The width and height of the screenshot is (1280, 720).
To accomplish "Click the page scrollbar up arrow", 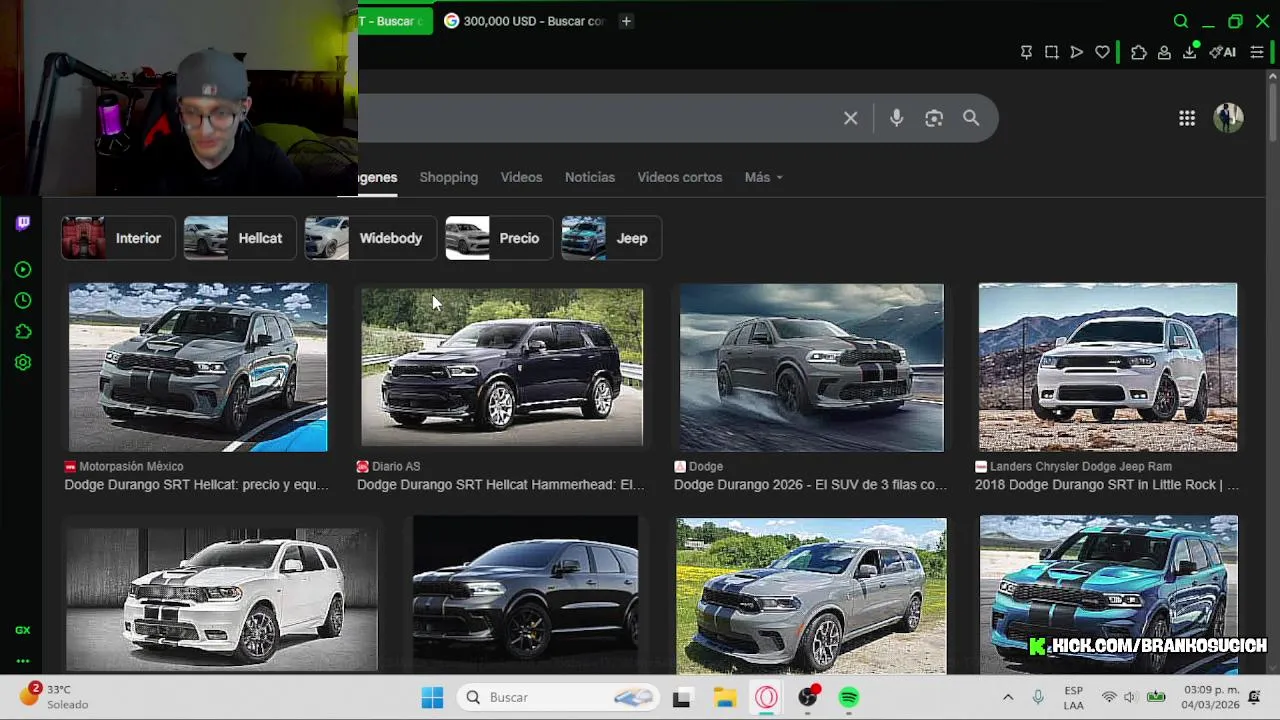I will coord(1273,78).
